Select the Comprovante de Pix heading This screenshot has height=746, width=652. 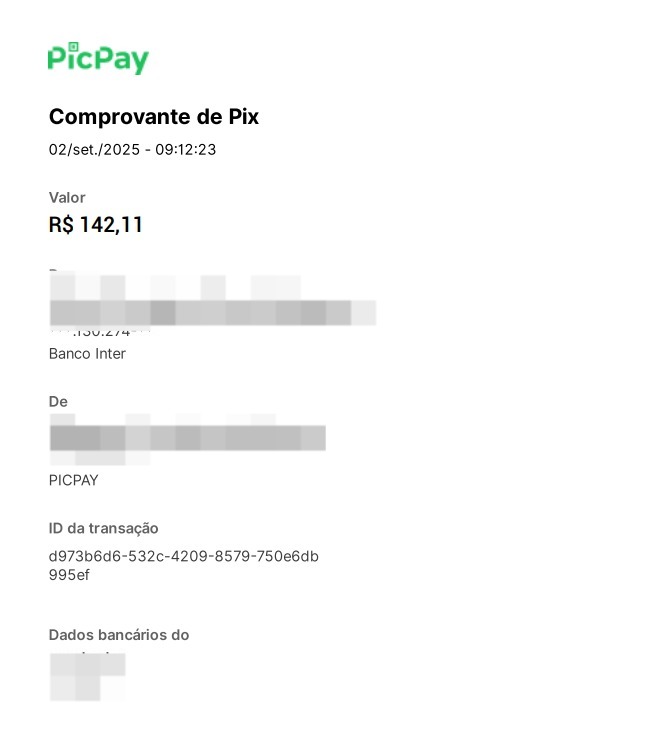154,117
